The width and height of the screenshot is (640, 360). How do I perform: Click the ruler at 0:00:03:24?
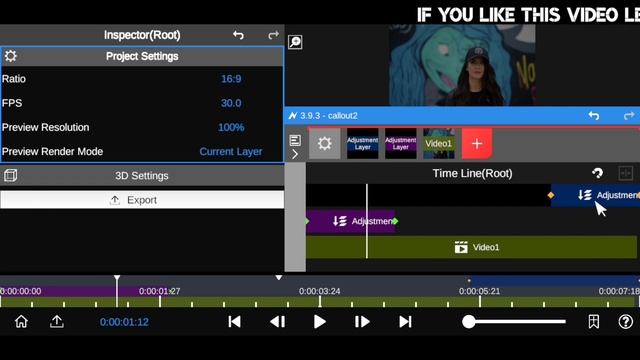[x=320, y=291]
